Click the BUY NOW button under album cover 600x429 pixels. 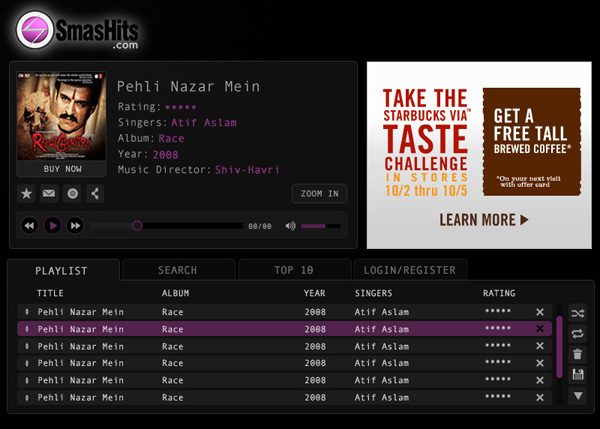pos(62,169)
